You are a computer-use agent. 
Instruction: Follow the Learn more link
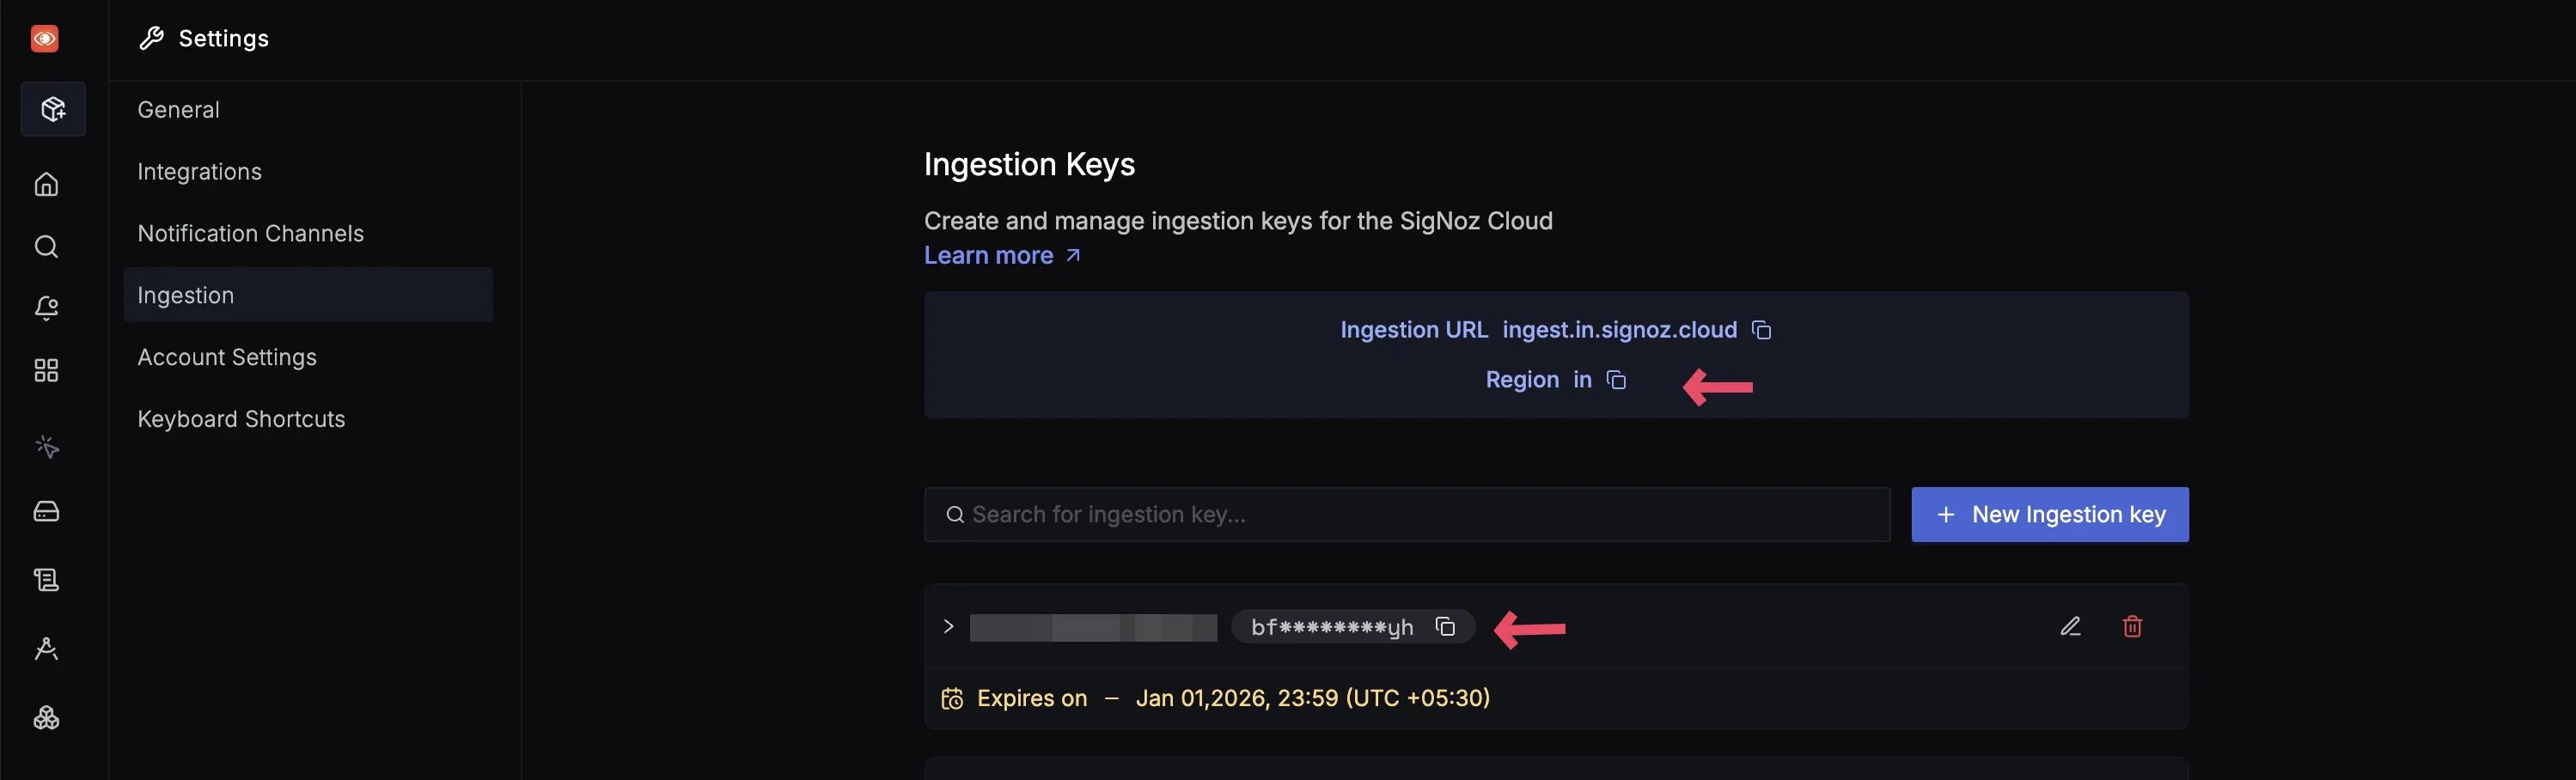click(x=1001, y=256)
